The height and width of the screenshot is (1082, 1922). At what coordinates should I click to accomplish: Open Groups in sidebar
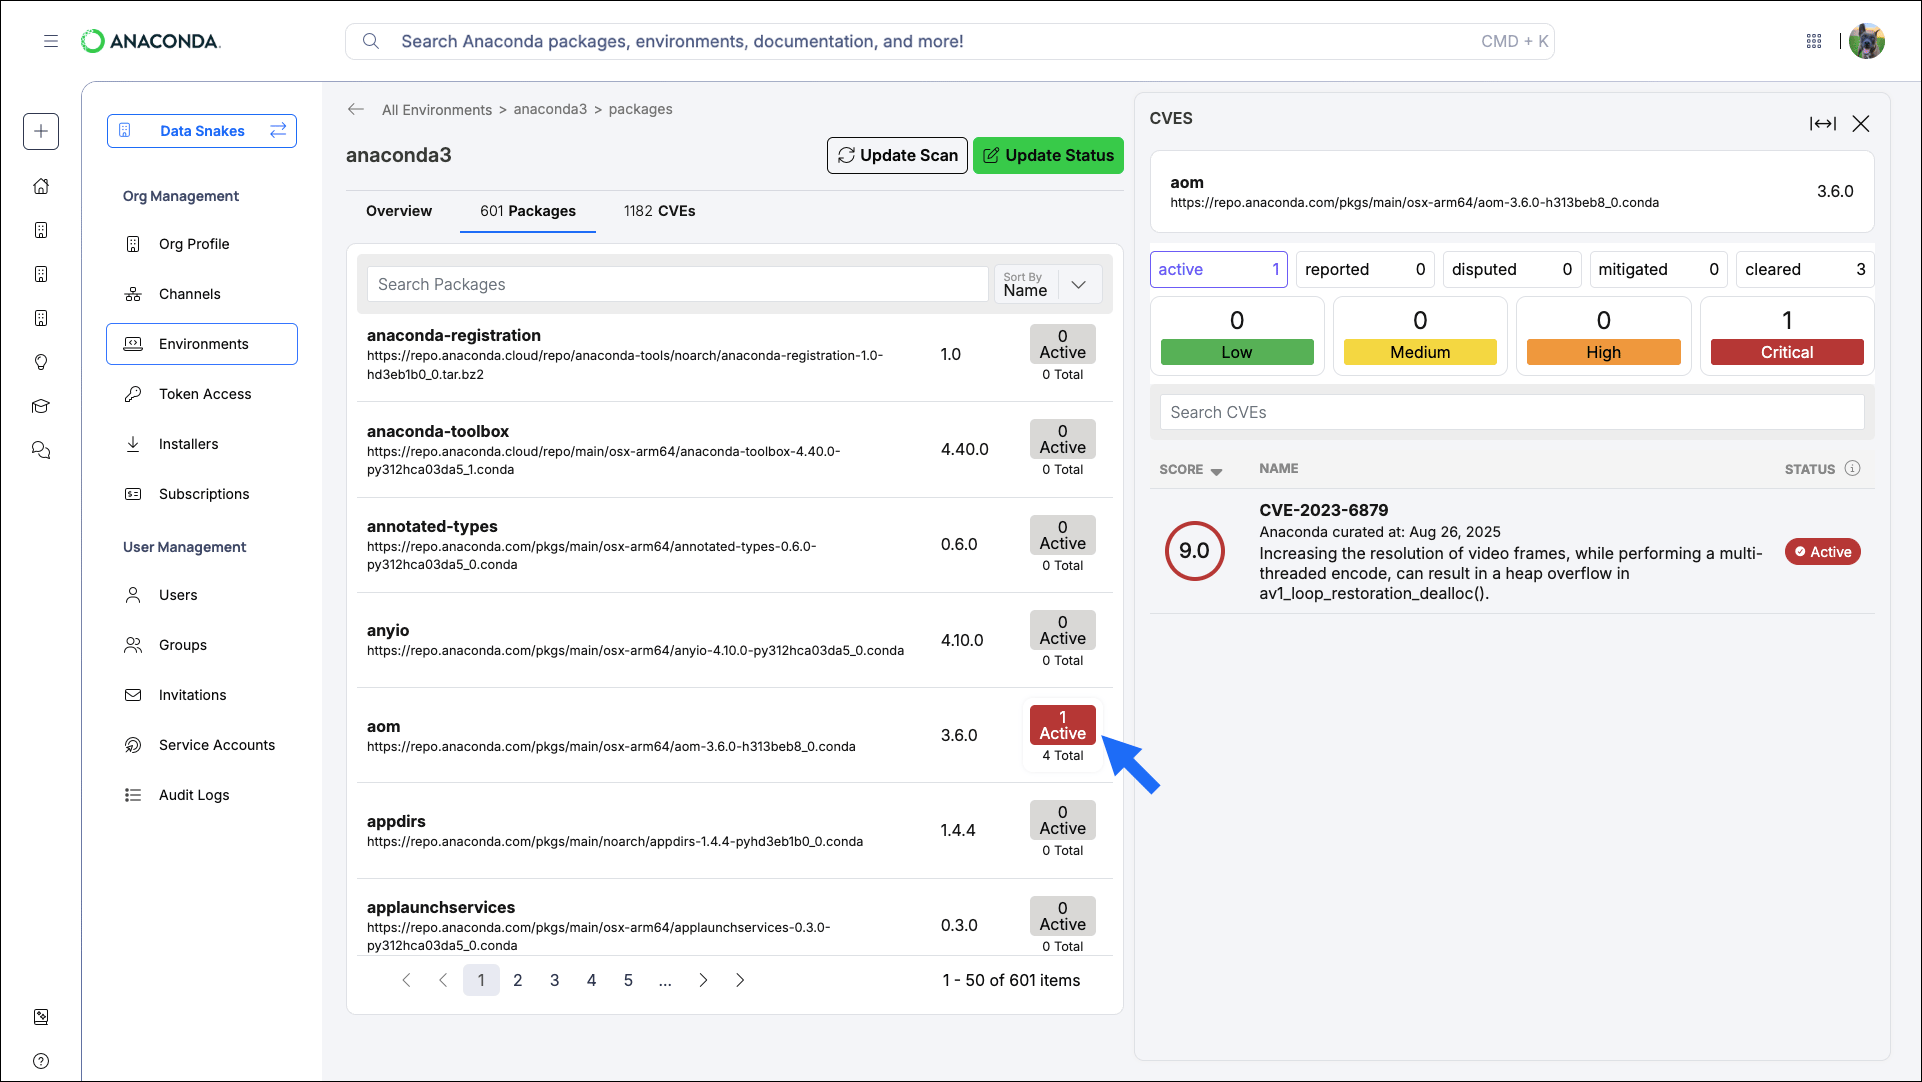click(x=202, y=645)
